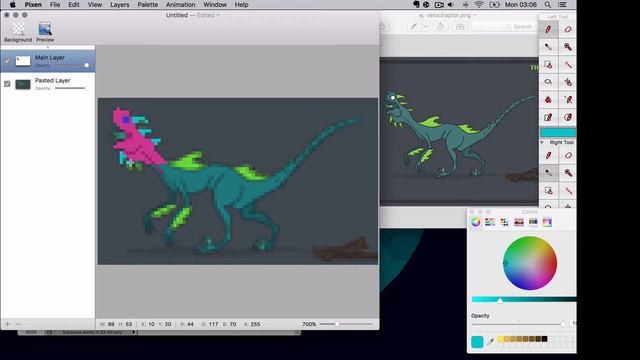
Task: Adjust the Main Layer opacity slider
Action: click(x=71, y=65)
